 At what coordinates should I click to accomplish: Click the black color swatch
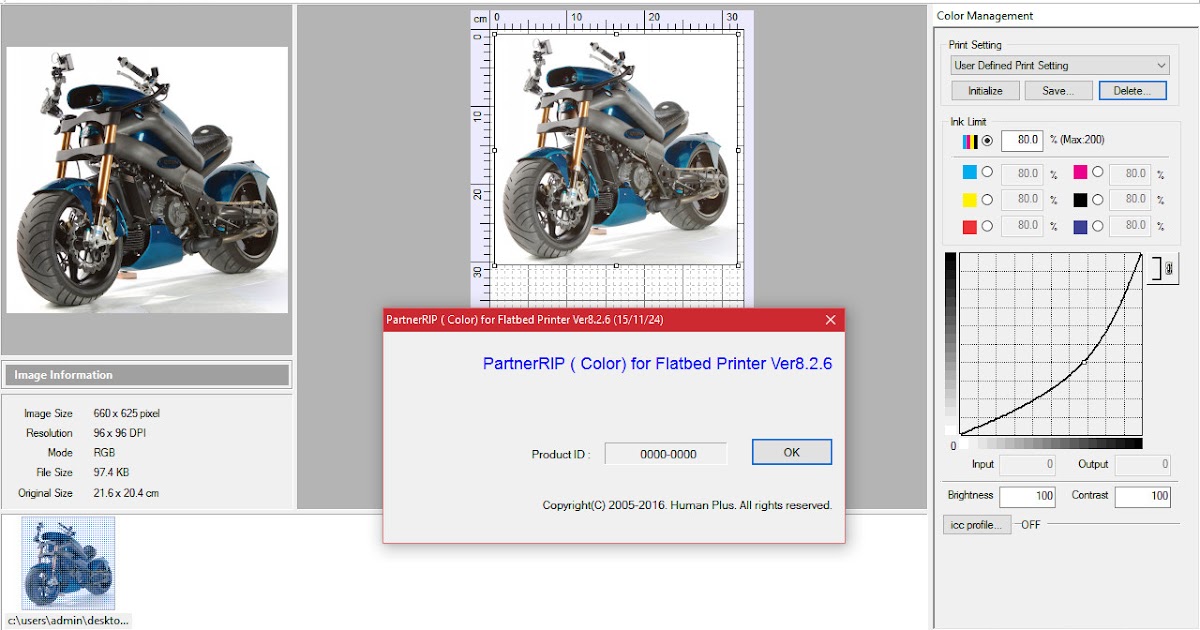[x=1080, y=200]
